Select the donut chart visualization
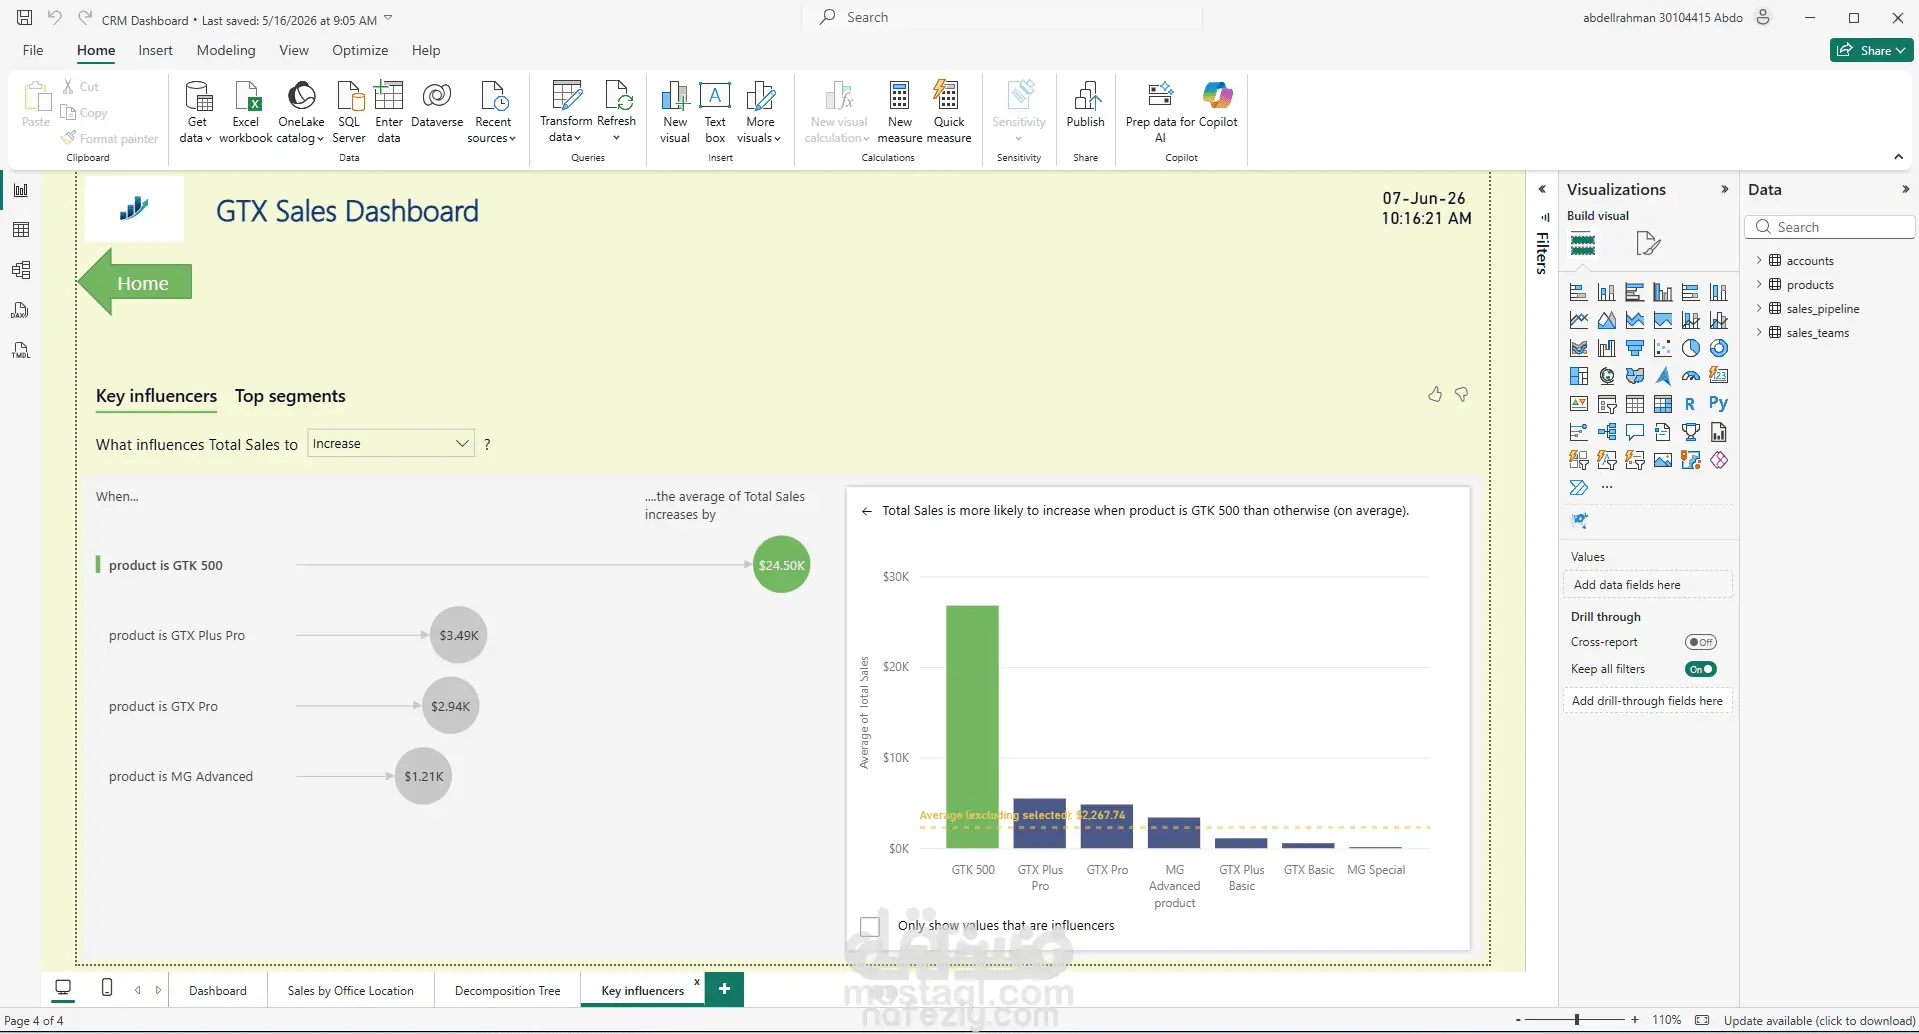 pos(1719,348)
